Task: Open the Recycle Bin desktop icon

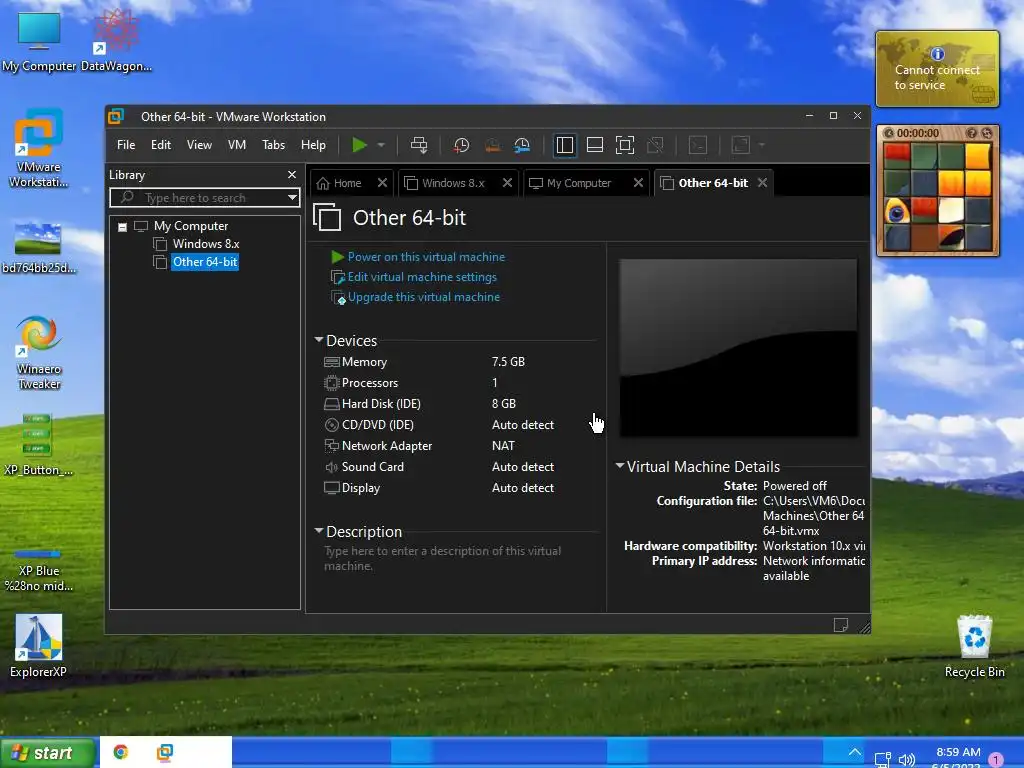Action: tap(974, 647)
